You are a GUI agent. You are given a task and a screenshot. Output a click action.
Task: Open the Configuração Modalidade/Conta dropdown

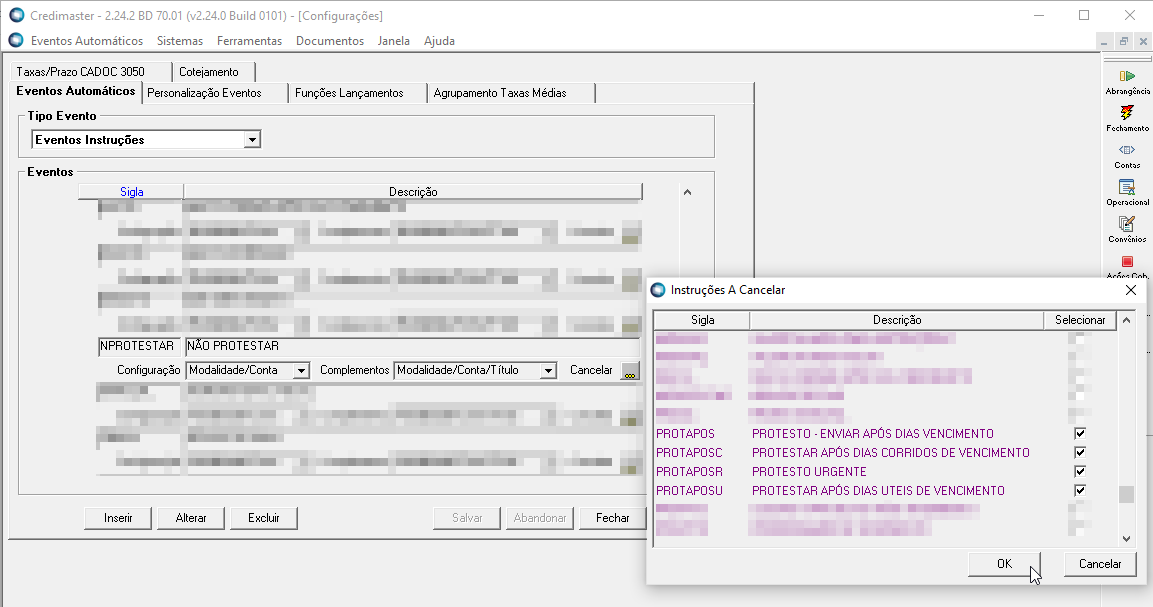(x=301, y=371)
